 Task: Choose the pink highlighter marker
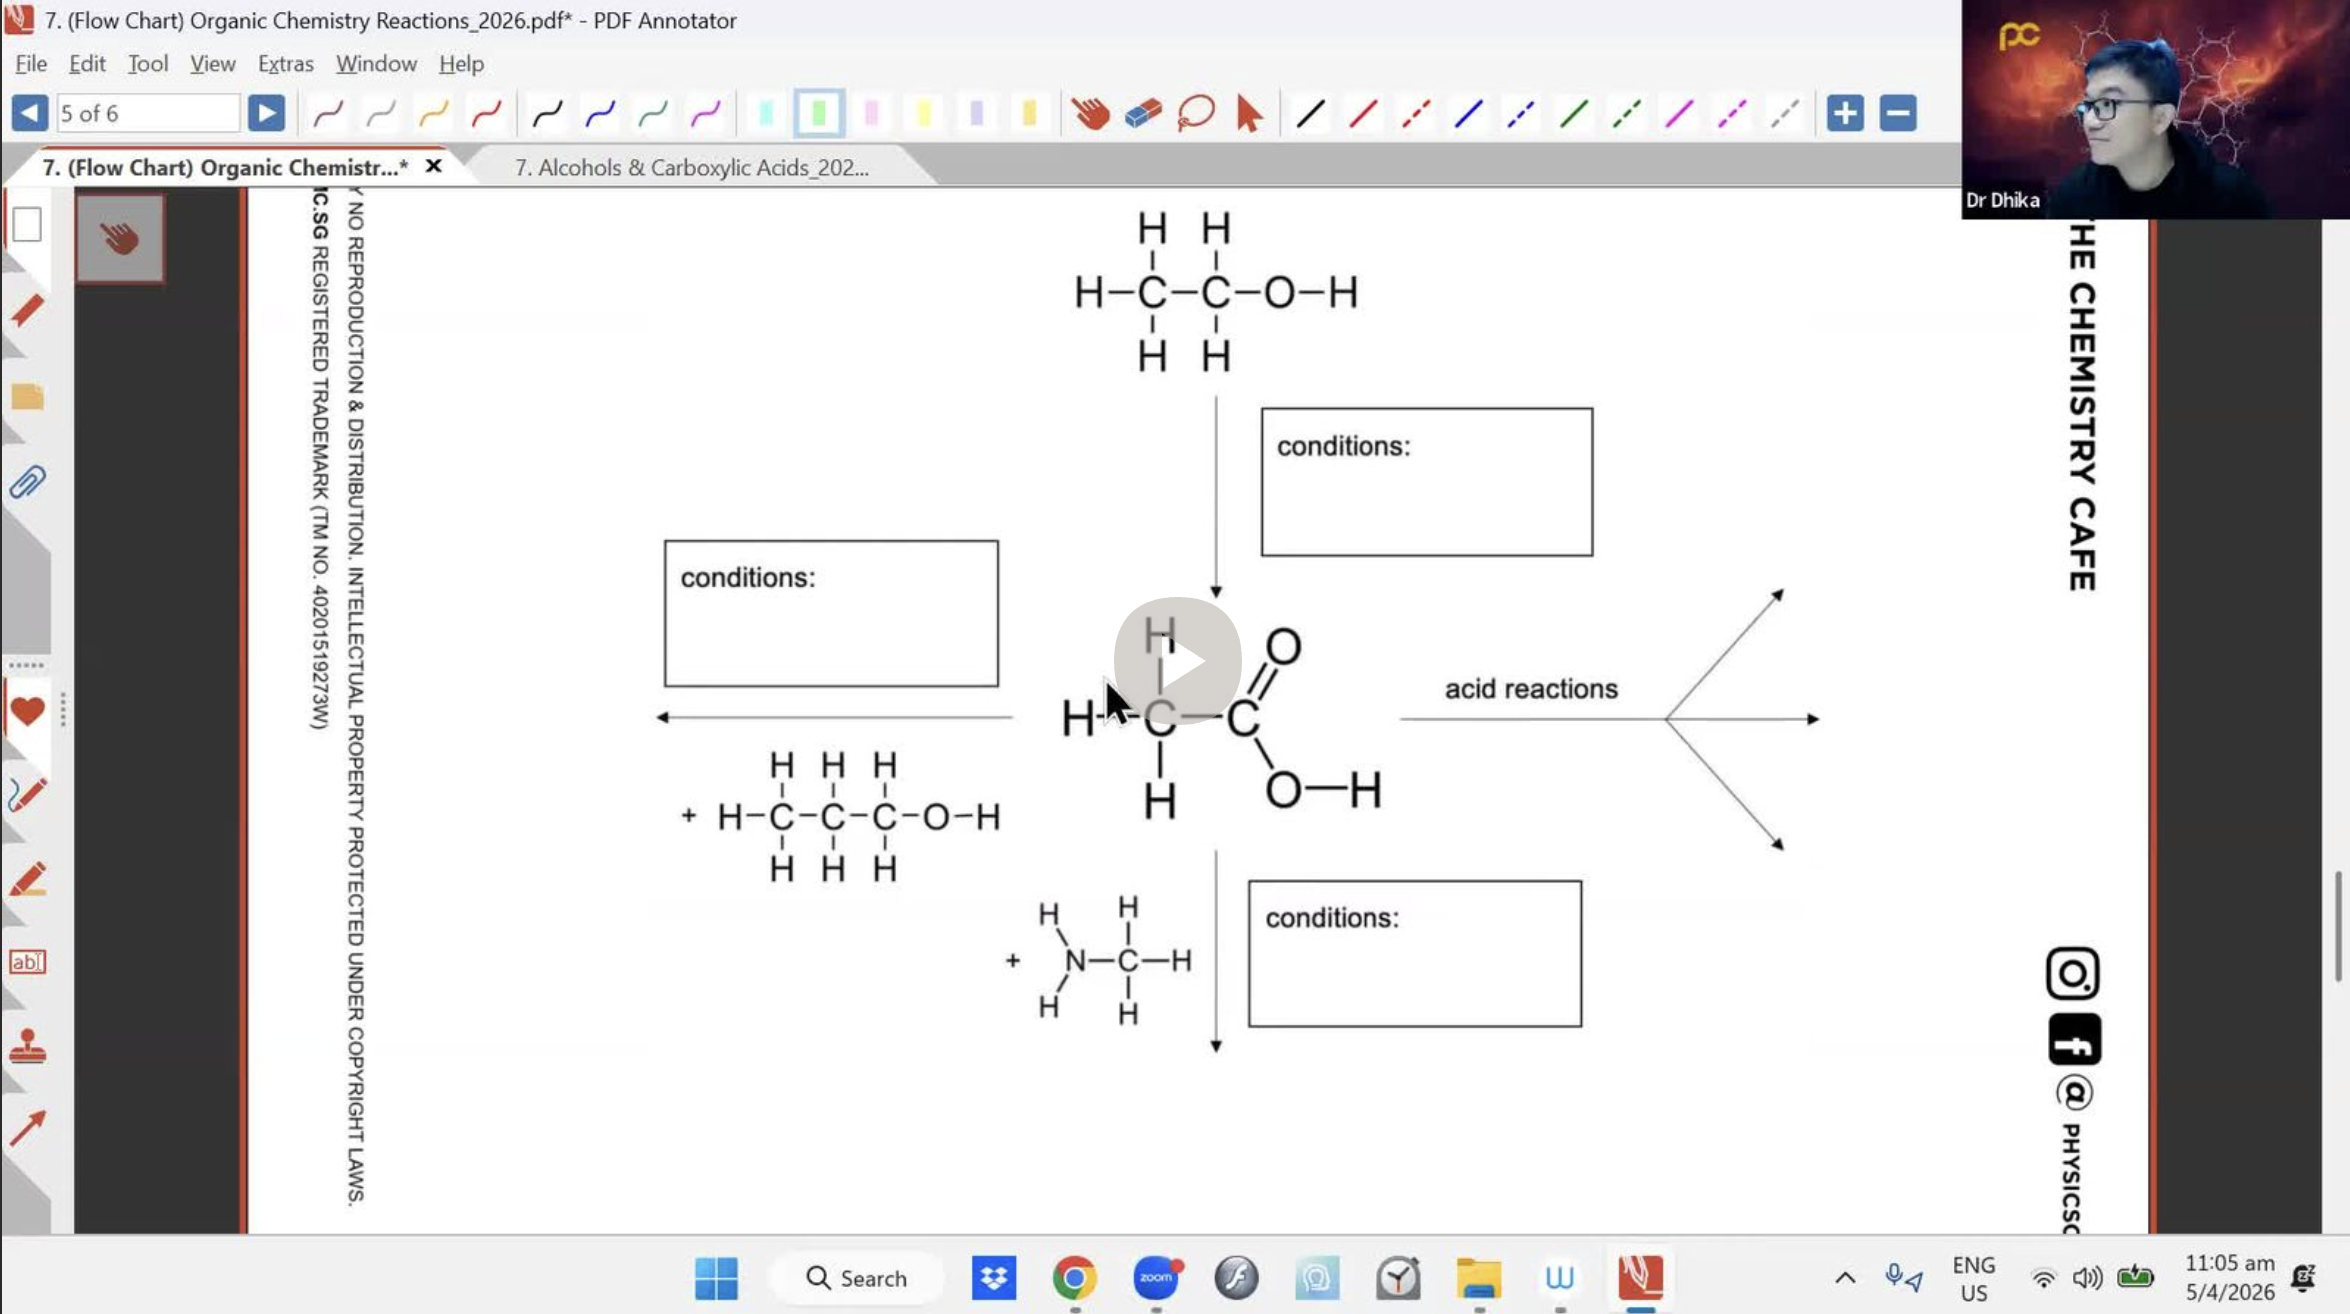(x=872, y=114)
